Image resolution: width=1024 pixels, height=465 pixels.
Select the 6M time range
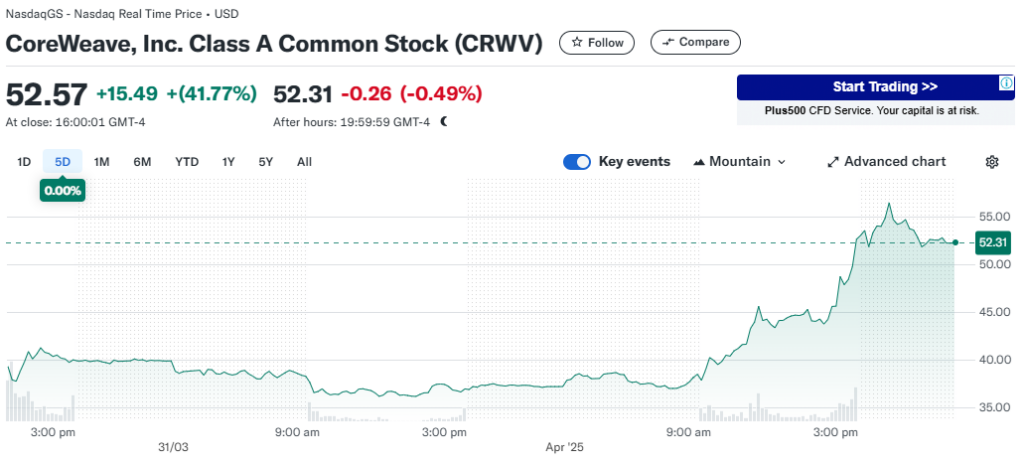[142, 162]
